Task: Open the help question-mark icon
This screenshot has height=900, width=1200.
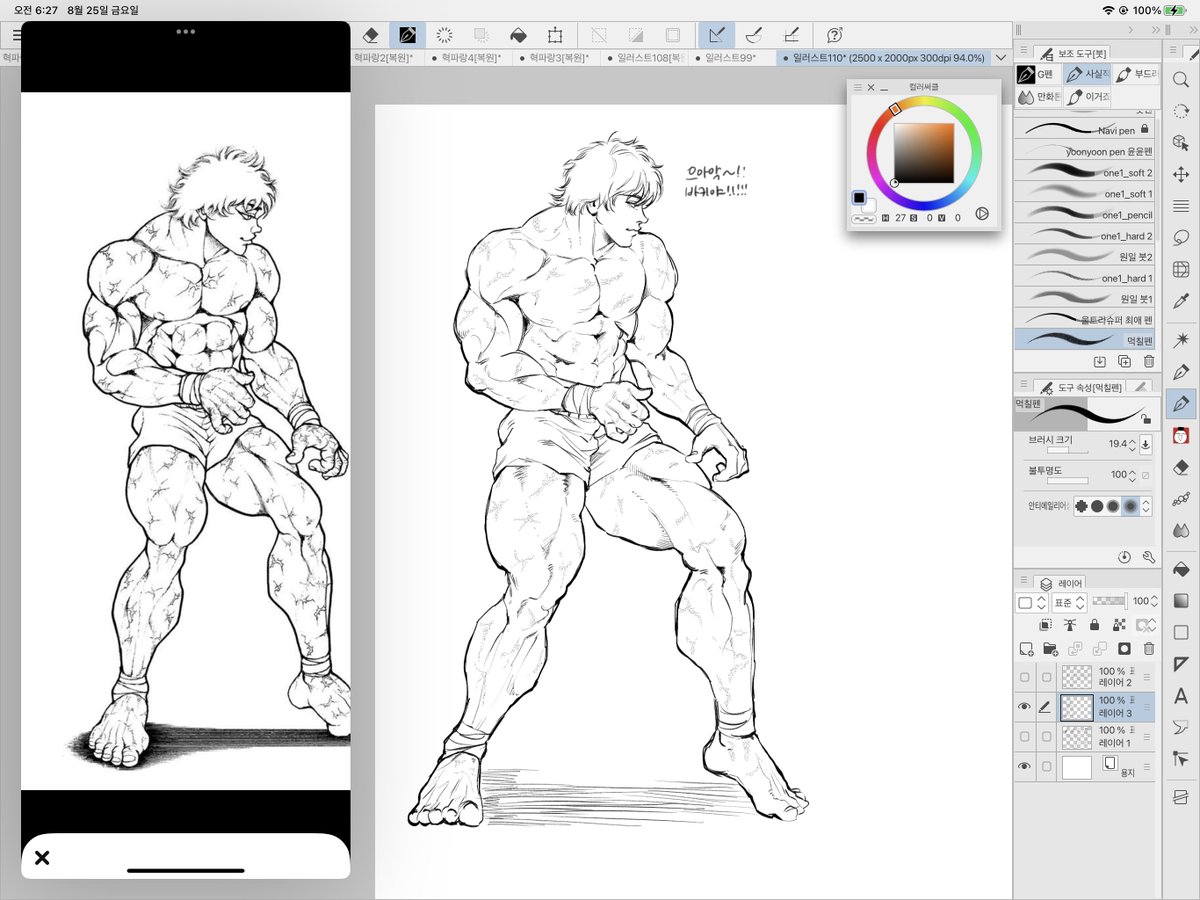Action: point(836,35)
